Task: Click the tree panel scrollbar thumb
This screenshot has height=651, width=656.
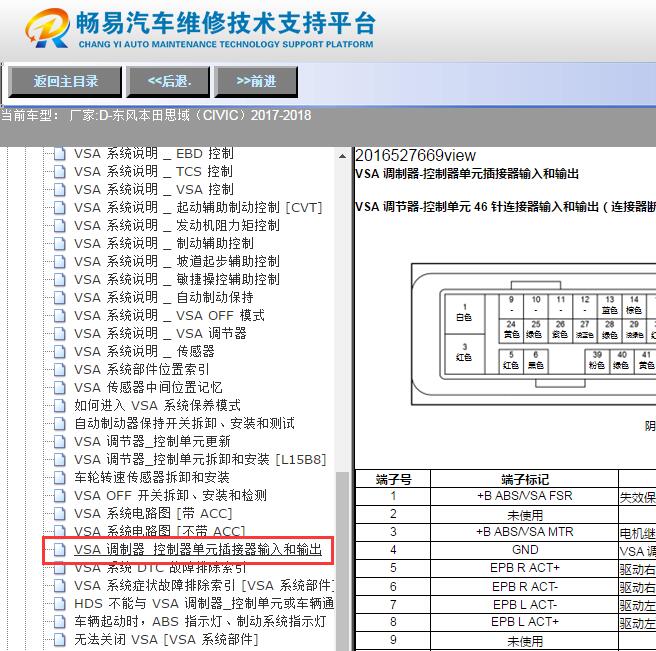Action: pyautogui.click(x=342, y=561)
